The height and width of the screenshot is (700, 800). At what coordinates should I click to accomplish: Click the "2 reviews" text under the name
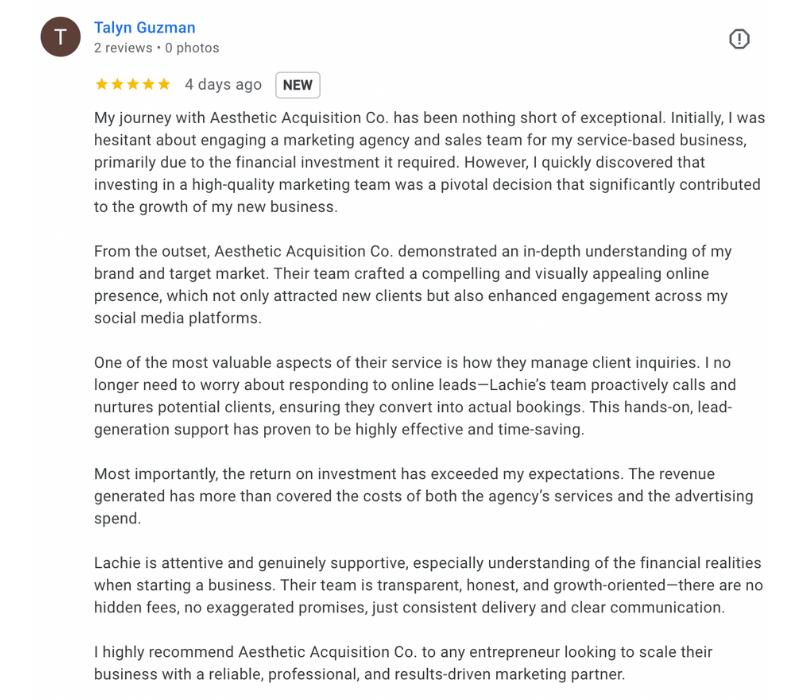pos(123,48)
